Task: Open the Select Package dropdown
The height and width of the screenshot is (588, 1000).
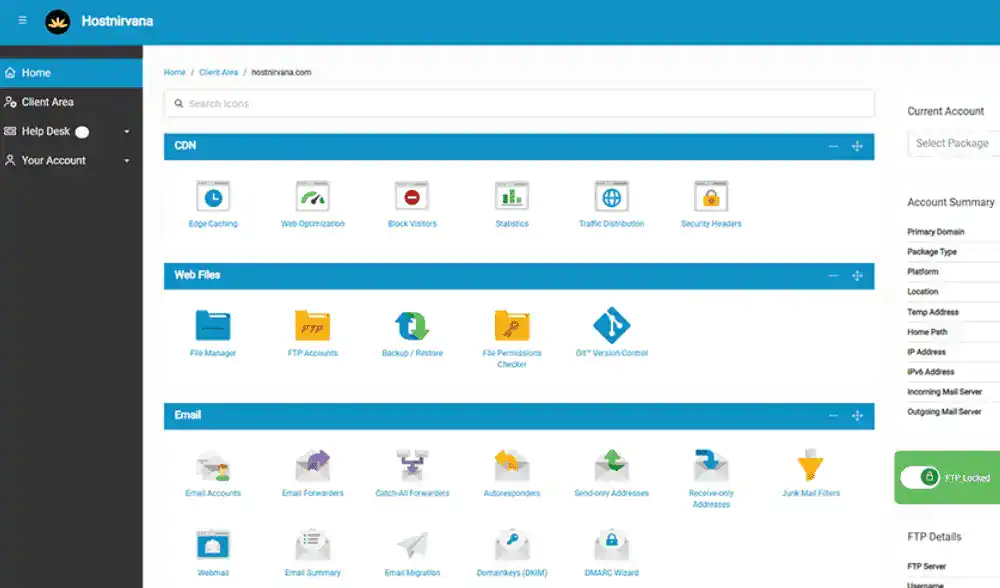Action: tap(952, 143)
